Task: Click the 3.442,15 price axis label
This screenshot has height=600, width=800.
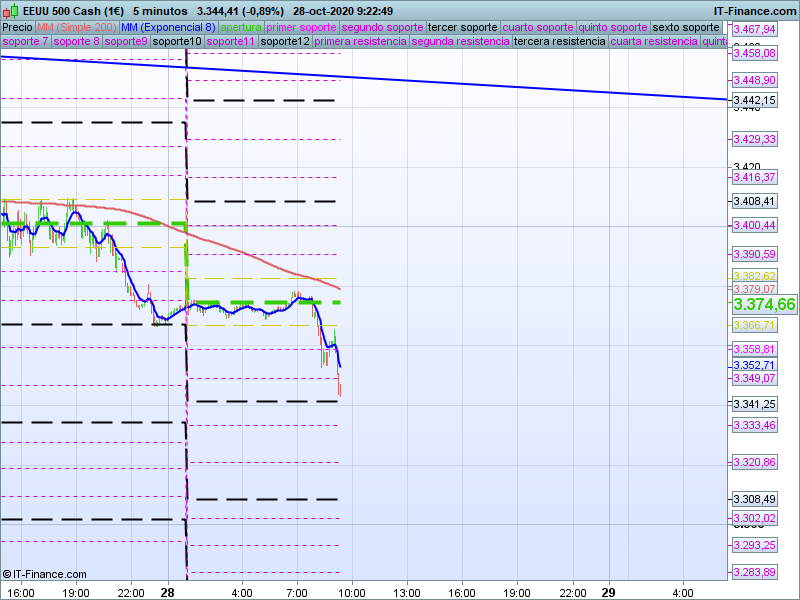Action: coord(754,100)
